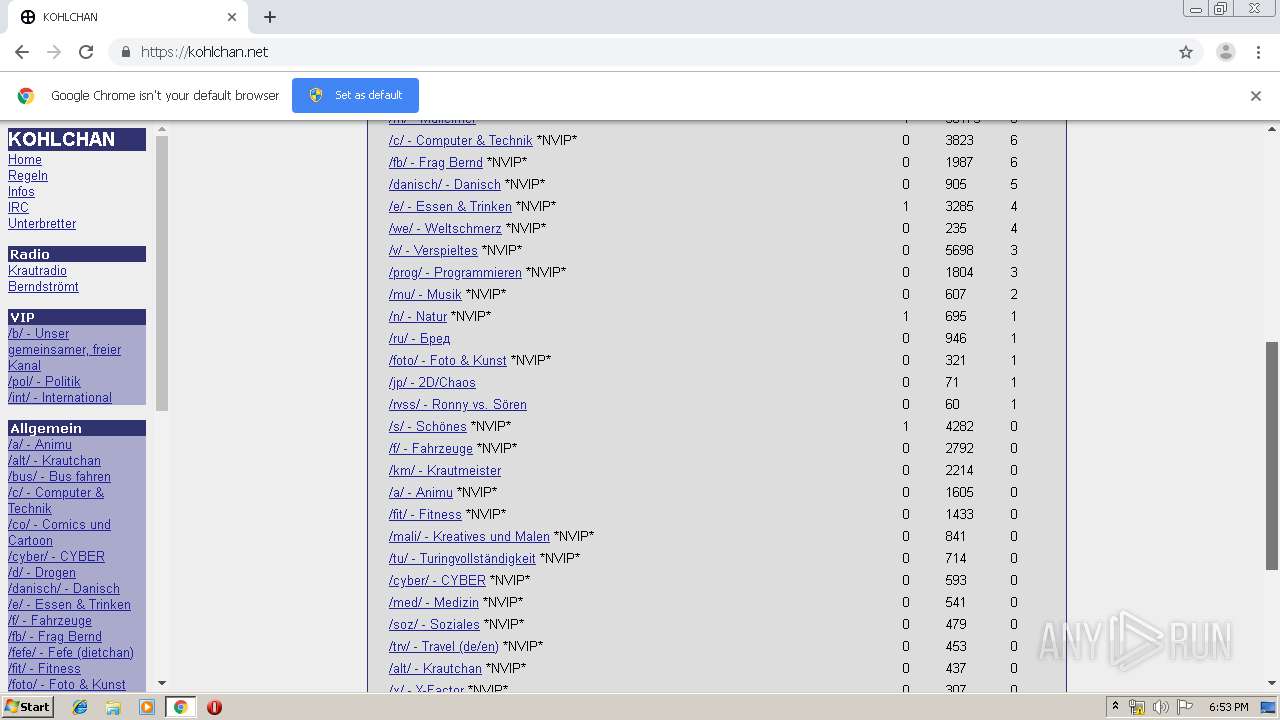Image resolution: width=1280 pixels, height=720 pixels.
Task: Open /mali/ - Kreatives und Malen board
Action: (x=469, y=537)
